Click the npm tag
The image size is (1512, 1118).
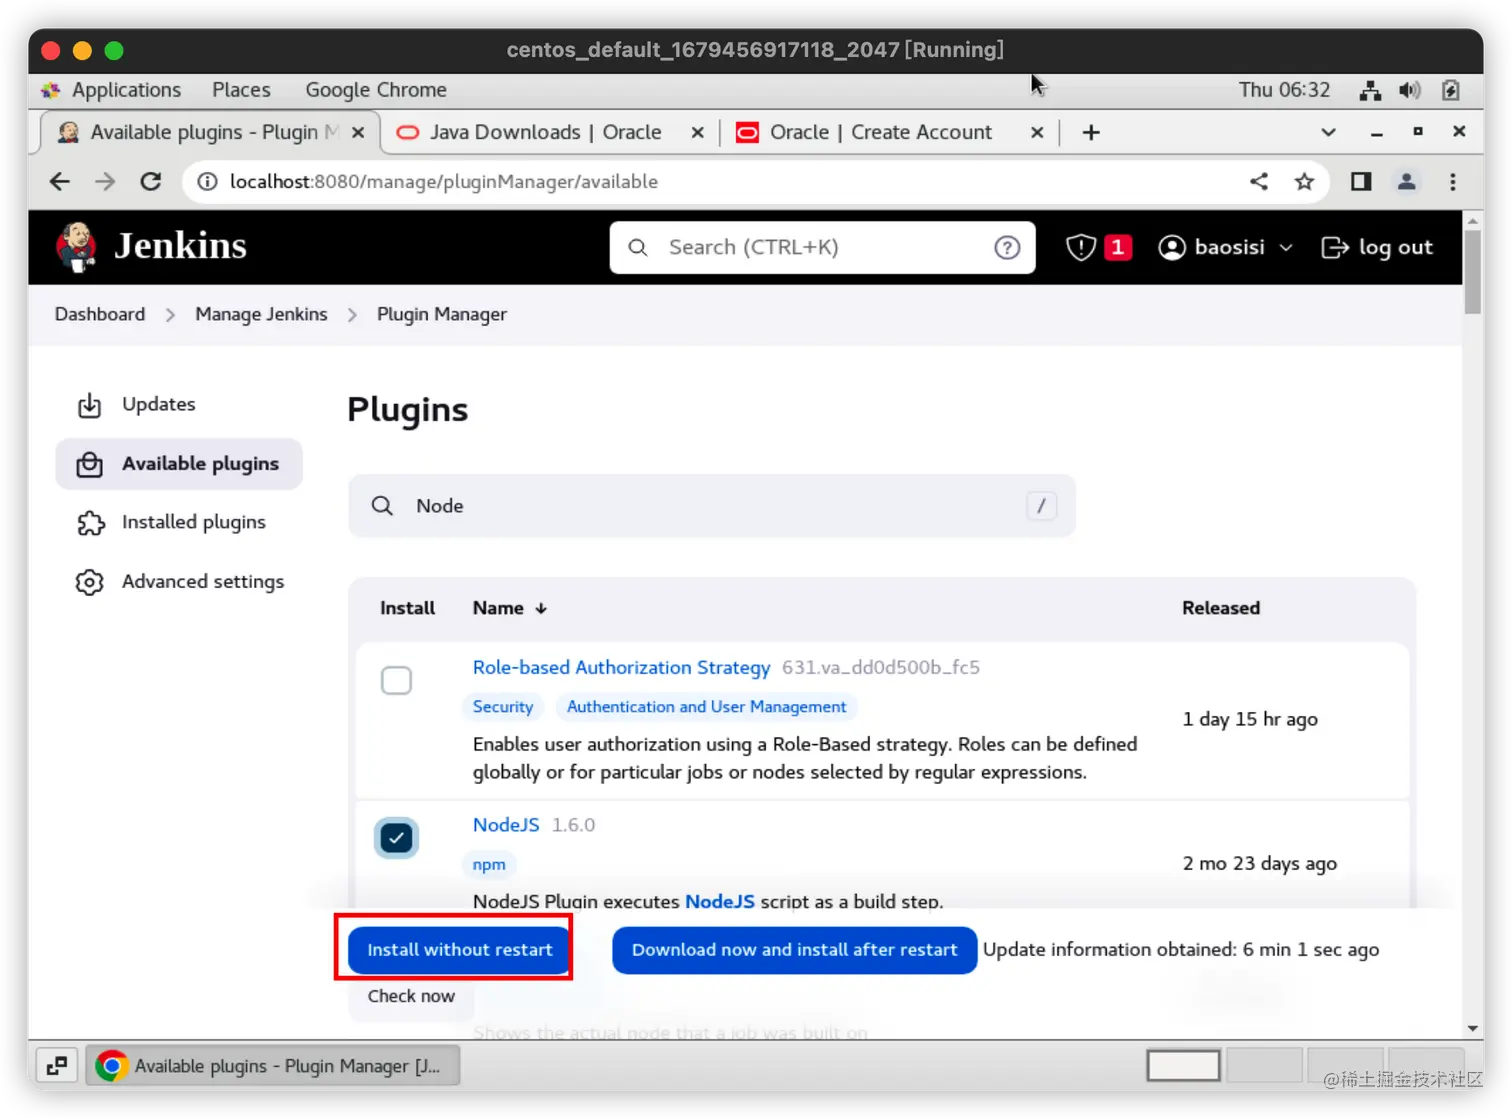[x=489, y=865]
